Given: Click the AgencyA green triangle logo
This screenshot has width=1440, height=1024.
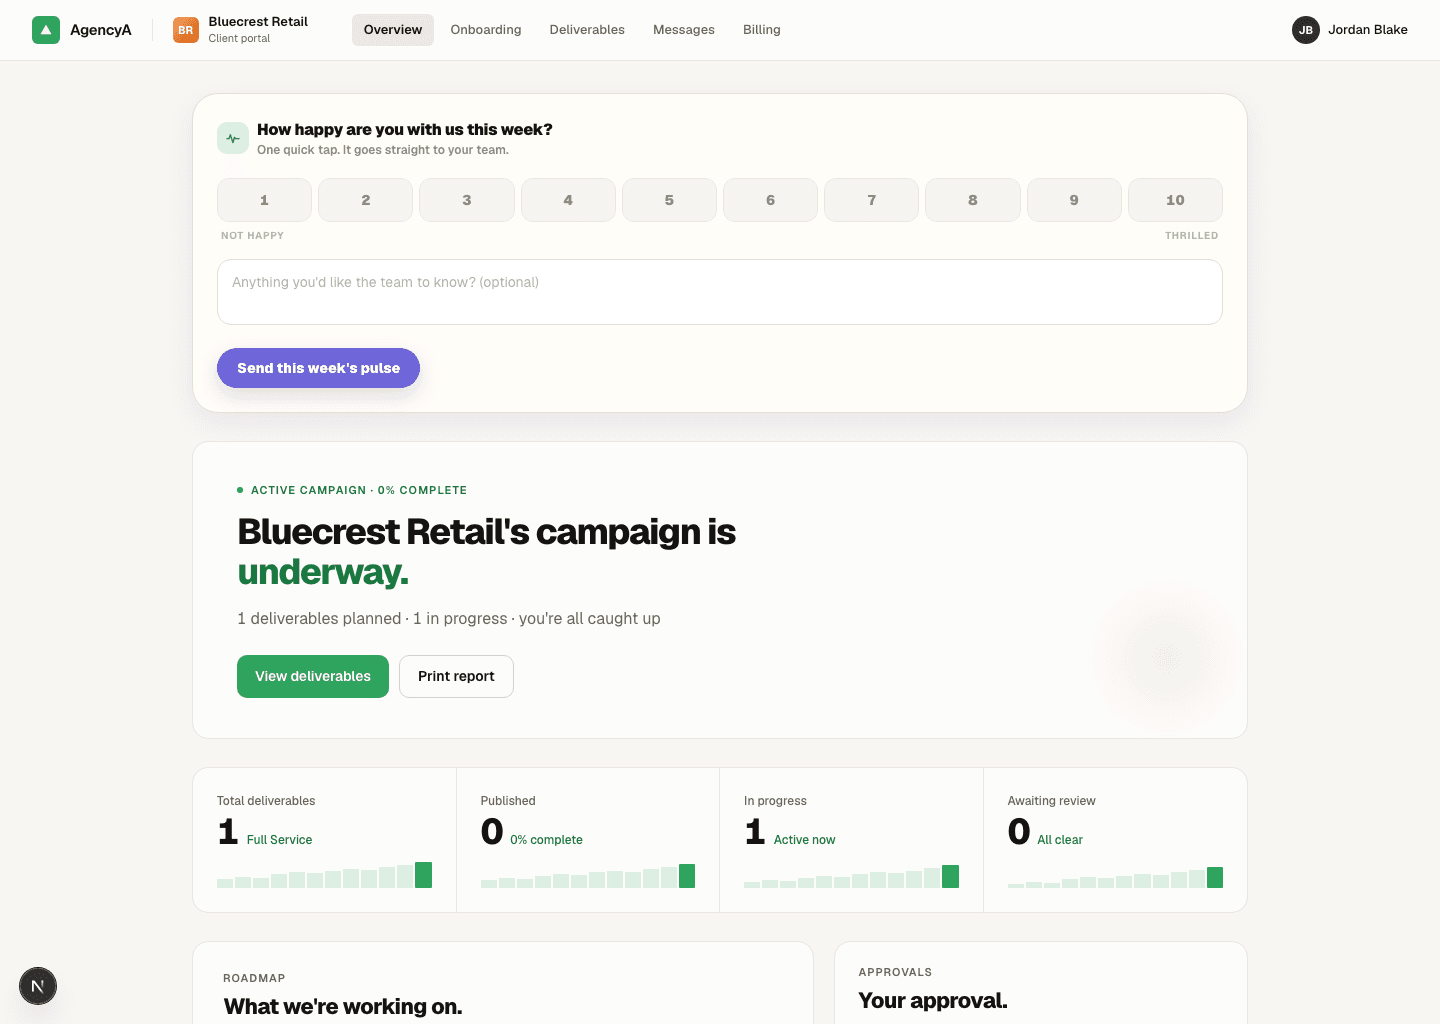Looking at the screenshot, I should 46,30.
